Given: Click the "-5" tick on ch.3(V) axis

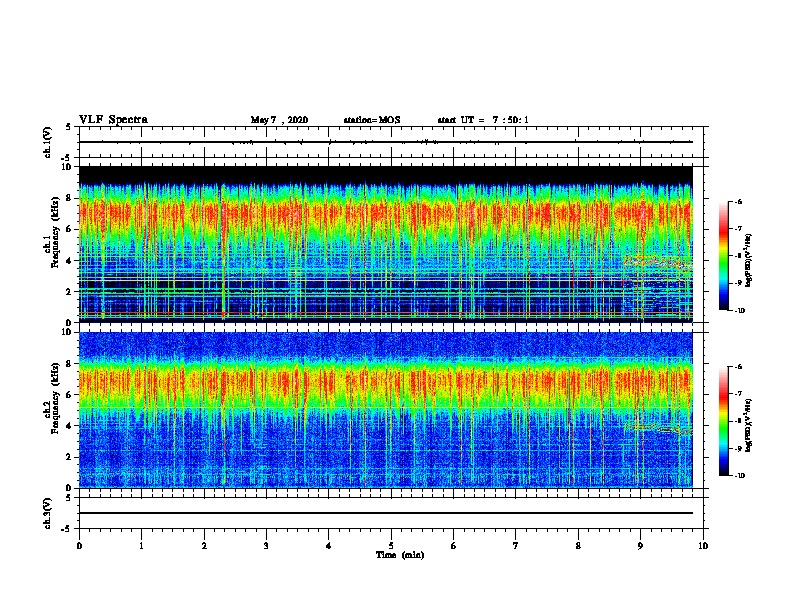Looking at the screenshot, I should (x=68, y=529).
